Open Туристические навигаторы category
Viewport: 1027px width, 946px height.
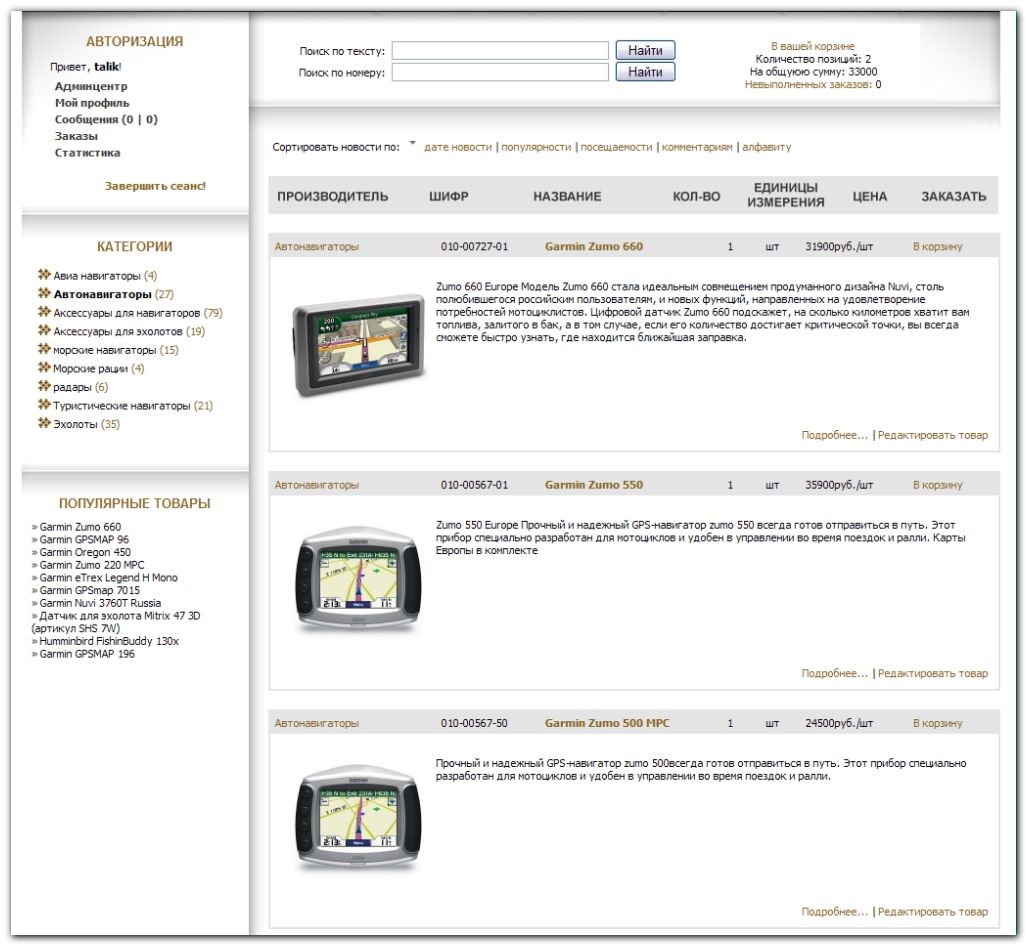coord(122,406)
